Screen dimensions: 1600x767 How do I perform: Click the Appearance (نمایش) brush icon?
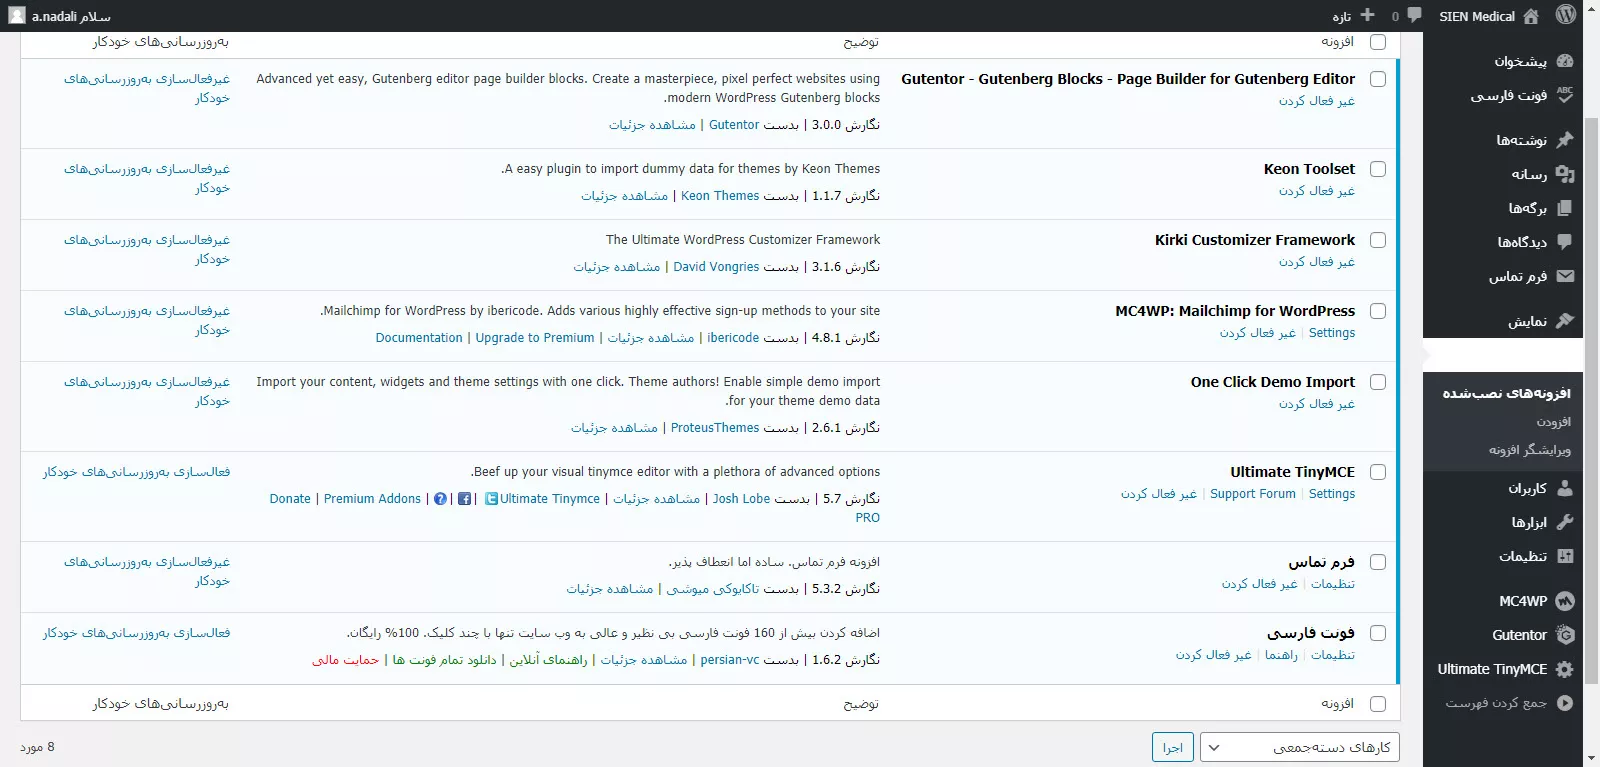click(x=1565, y=321)
